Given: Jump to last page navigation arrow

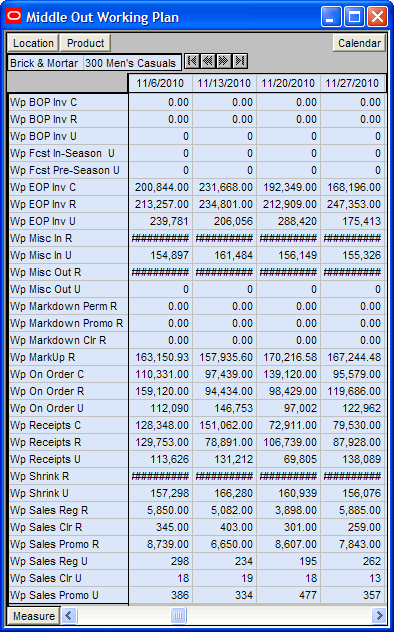Looking at the screenshot, I should 239,61.
